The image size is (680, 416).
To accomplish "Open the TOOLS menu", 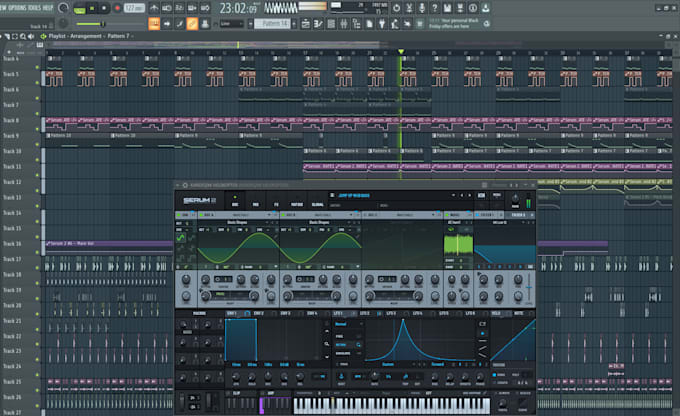I will click(x=33, y=8).
